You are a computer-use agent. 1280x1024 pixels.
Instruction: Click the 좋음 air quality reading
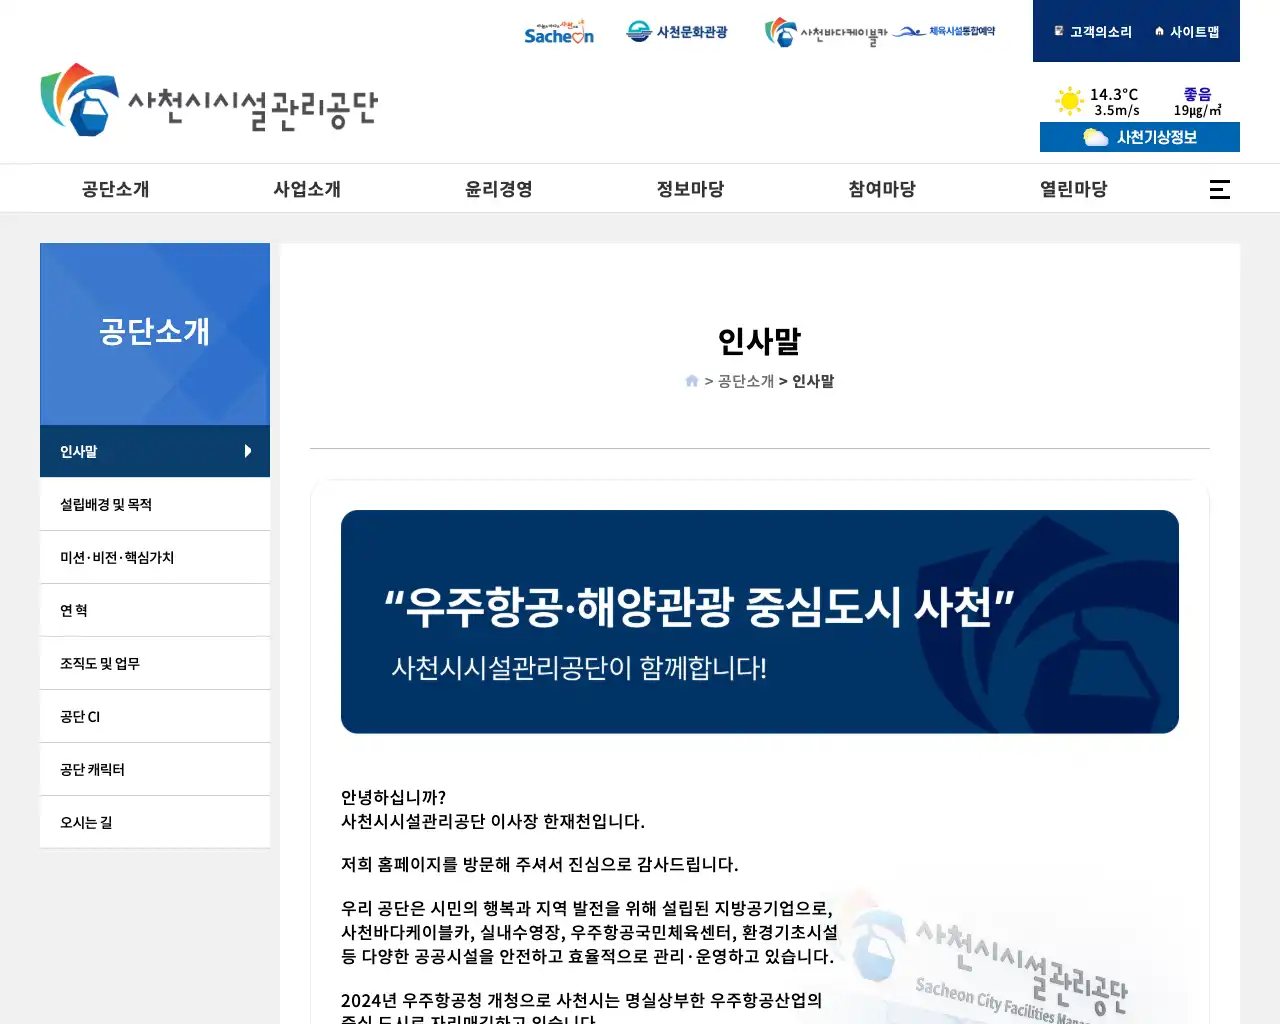[1197, 94]
